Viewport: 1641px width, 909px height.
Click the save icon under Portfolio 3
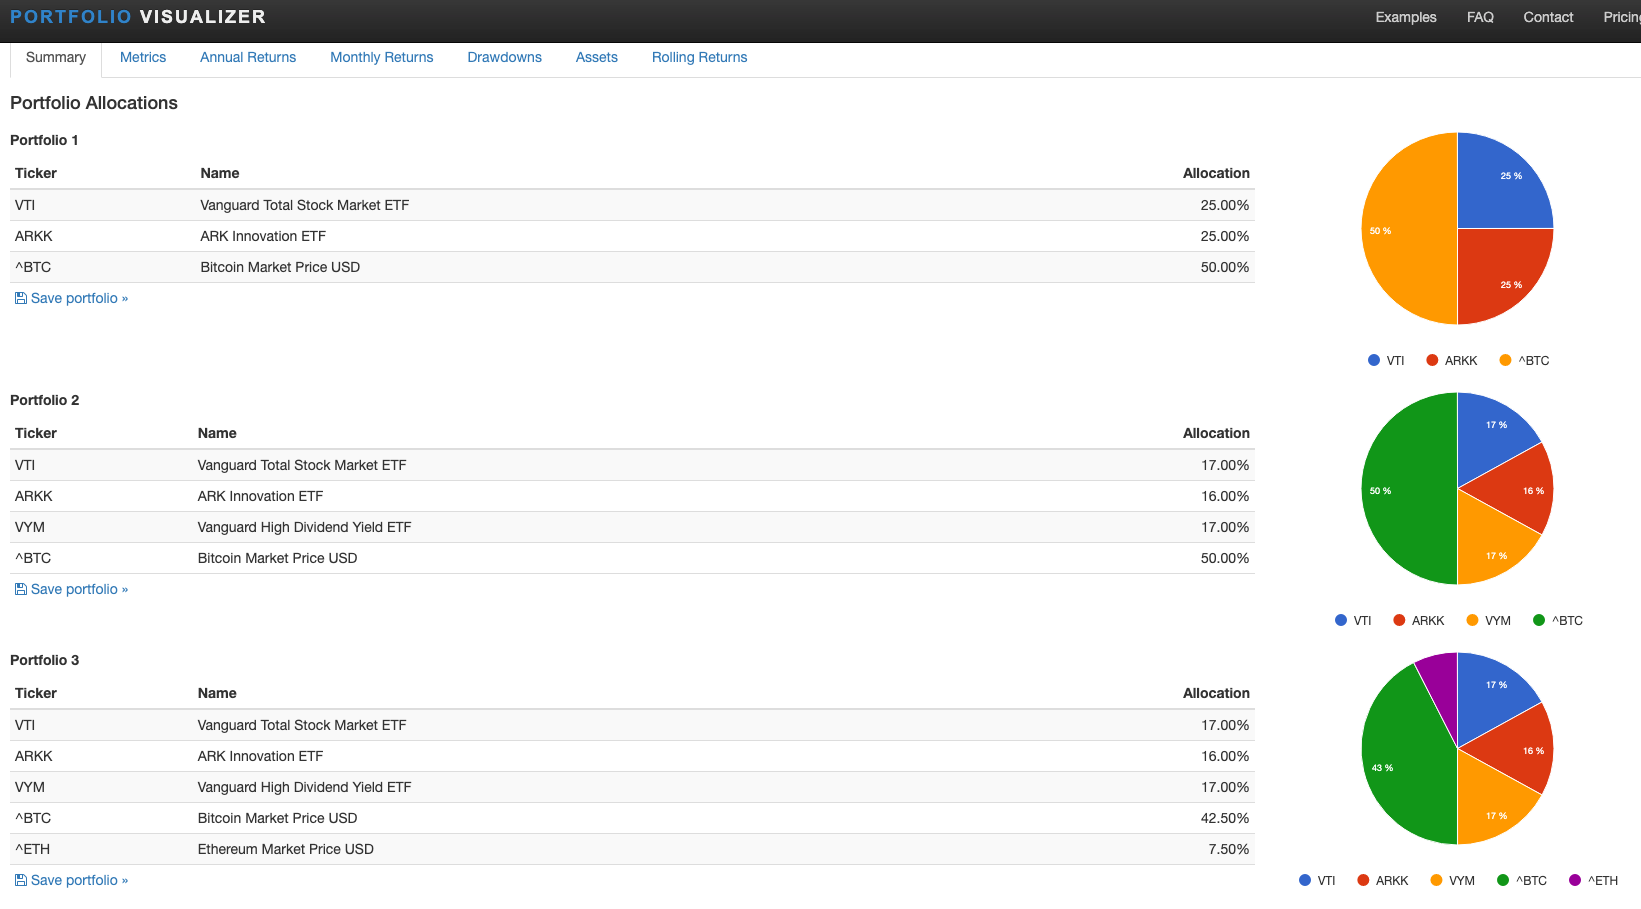click(x=21, y=880)
